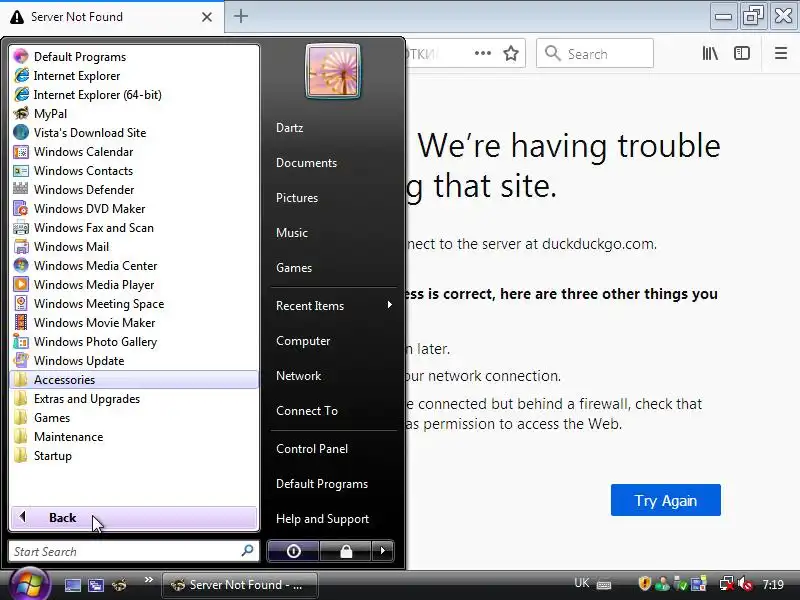The image size is (800, 600).
Task: Click Server Not Found taskbar button
Action: point(240,585)
